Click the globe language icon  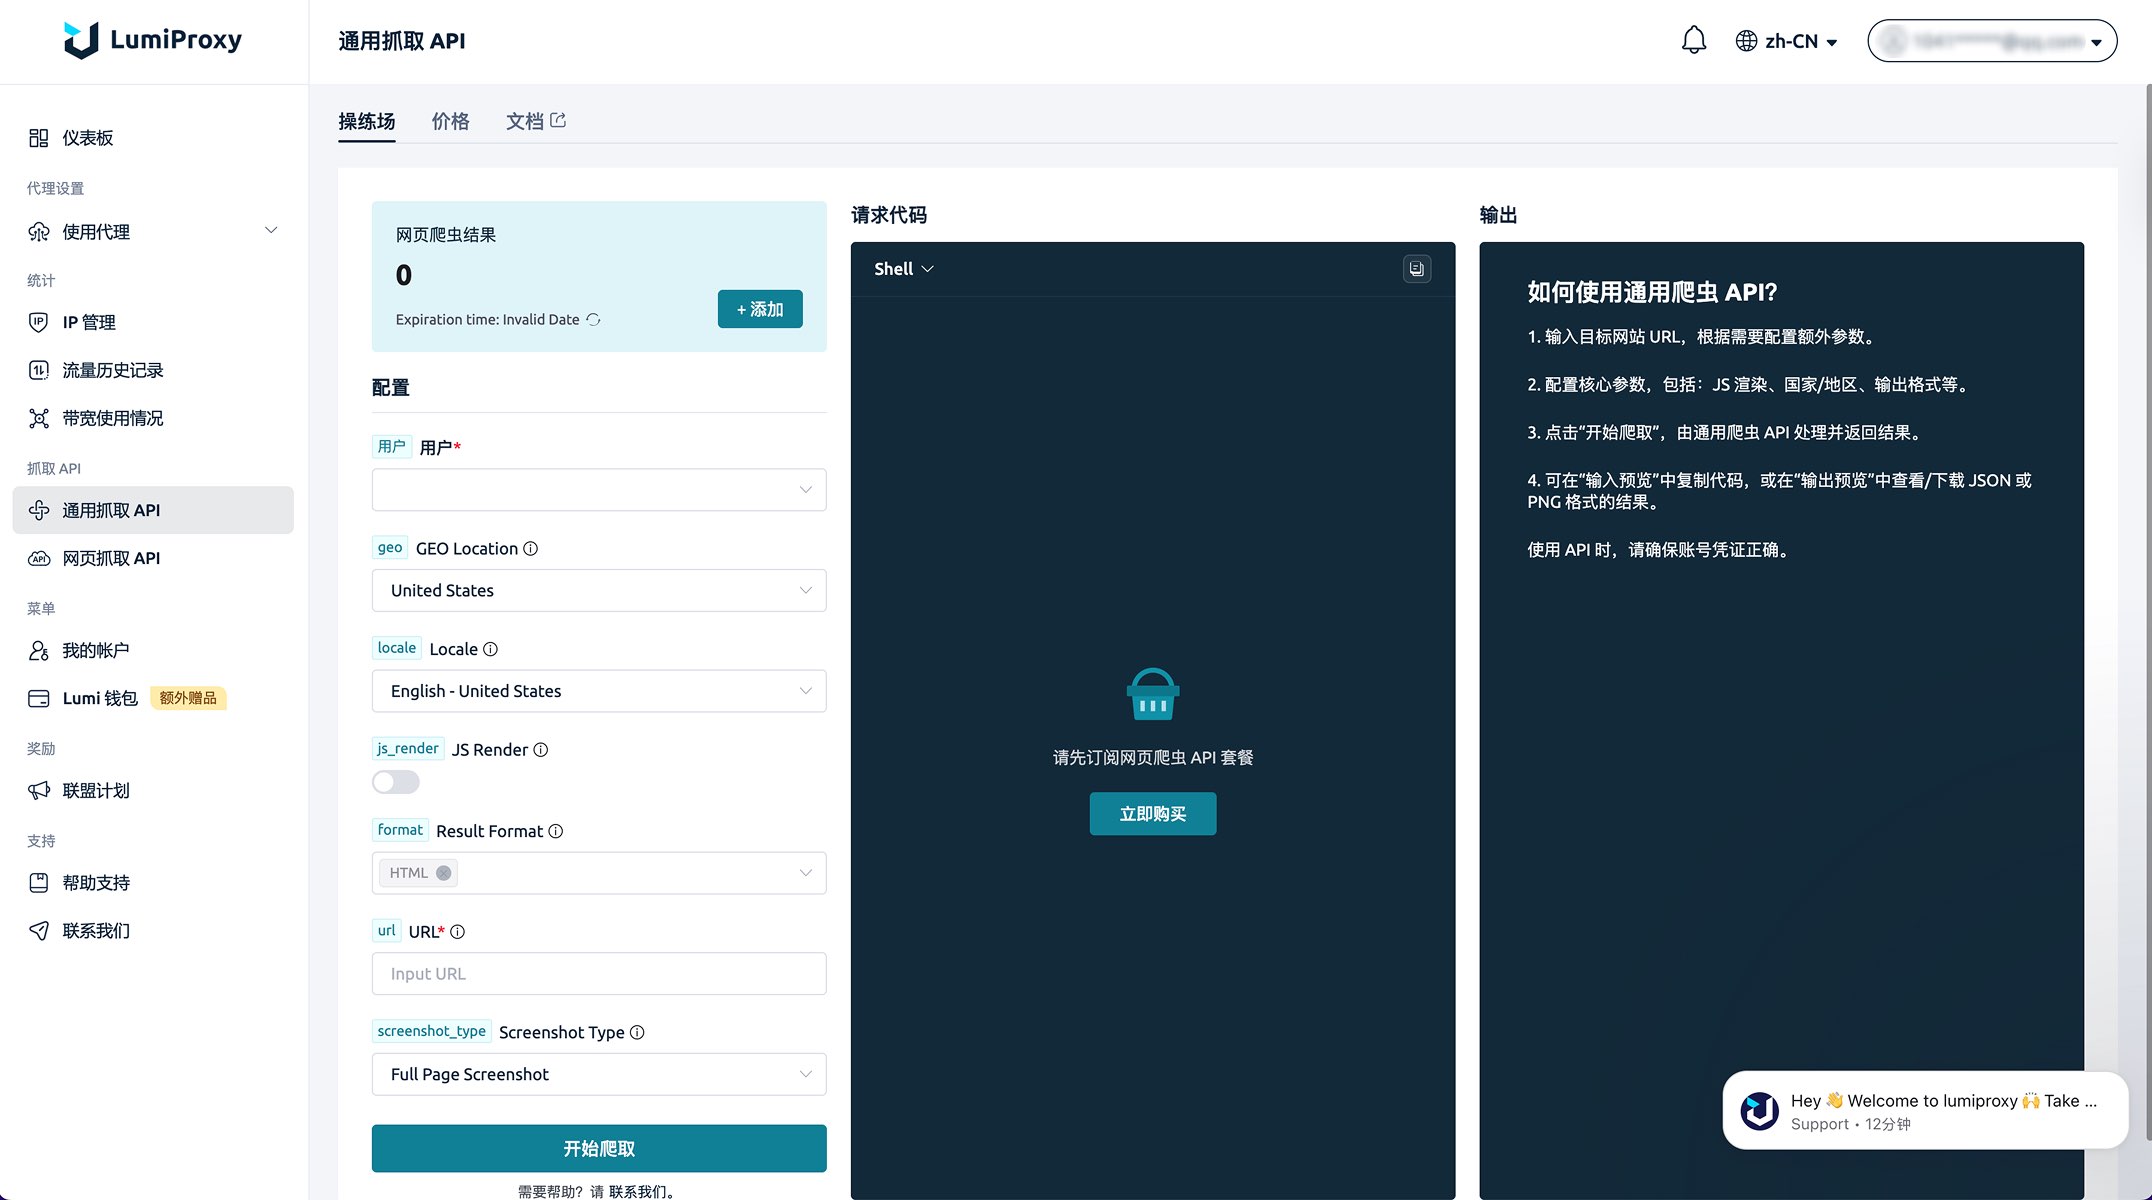click(1746, 41)
